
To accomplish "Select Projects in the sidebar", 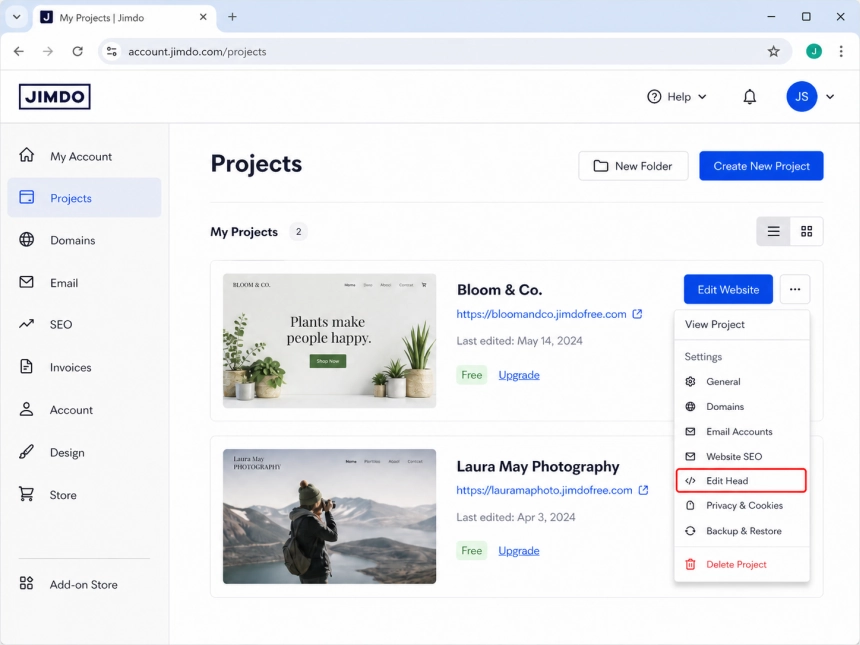I will pos(84,197).
